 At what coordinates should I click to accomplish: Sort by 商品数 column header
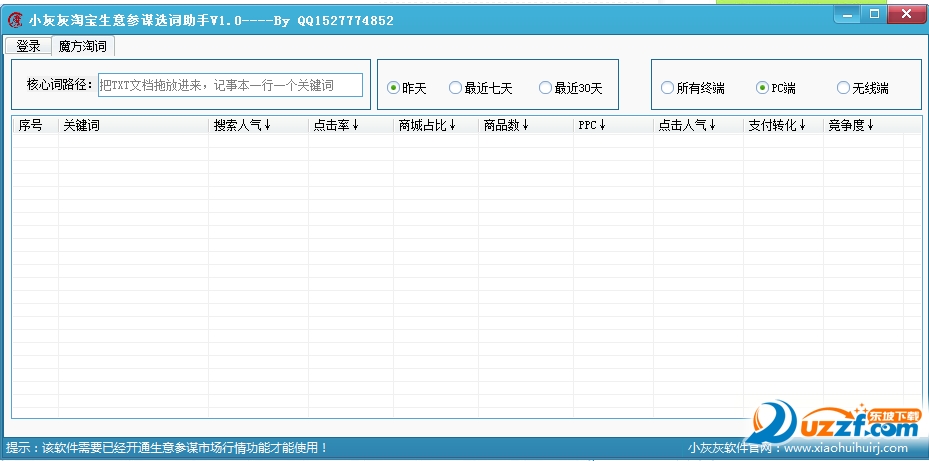526,125
